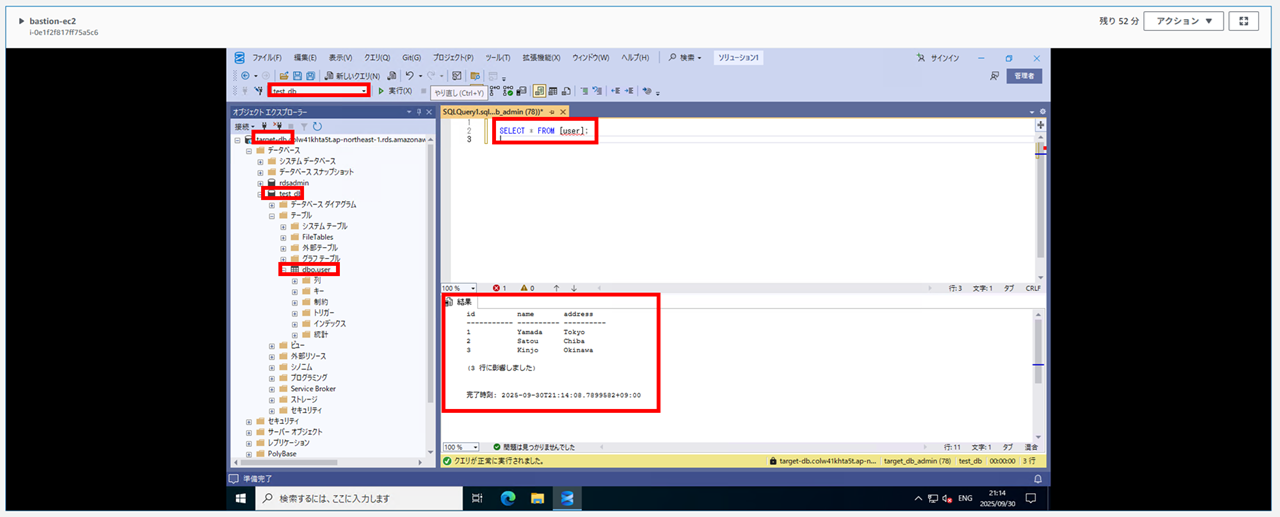1280x517 pixels.
Task: Click the Save All toolbar icon
Action: [310, 76]
